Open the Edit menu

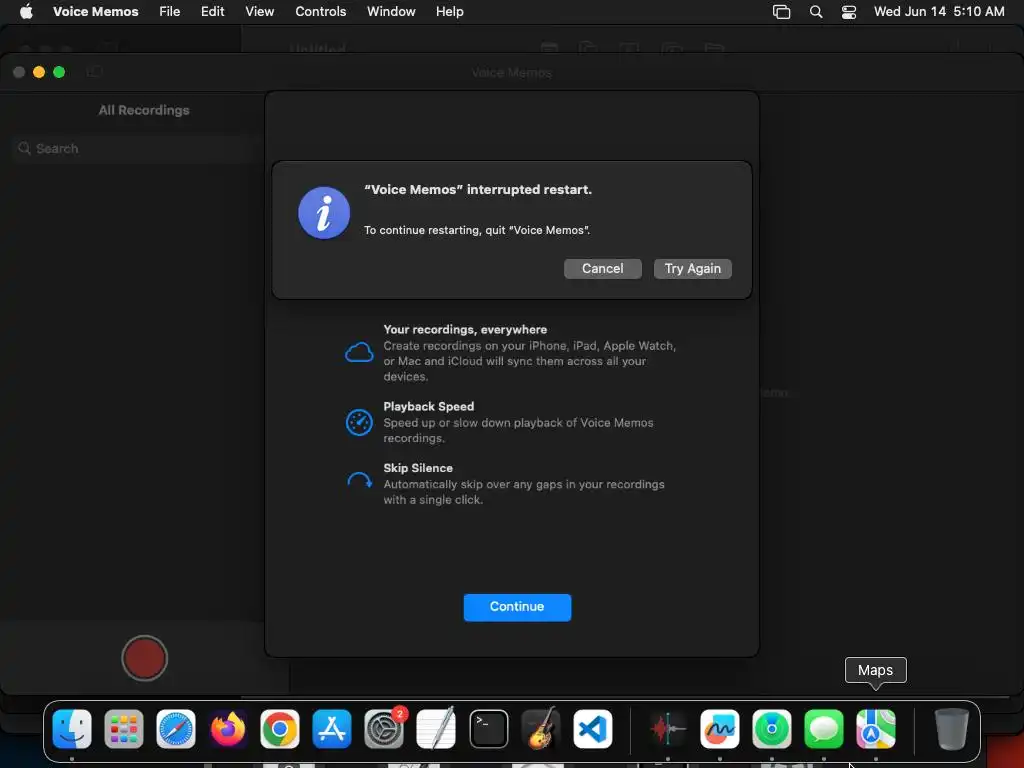212,11
